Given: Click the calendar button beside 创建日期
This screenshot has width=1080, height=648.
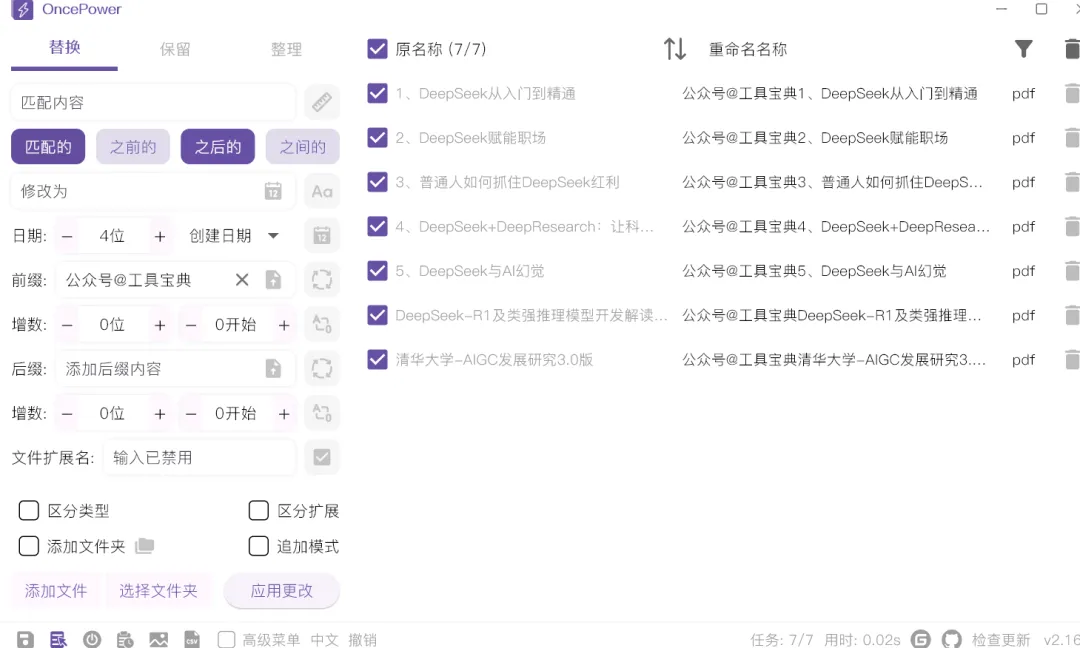Looking at the screenshot, I should (x=322, y=236).
